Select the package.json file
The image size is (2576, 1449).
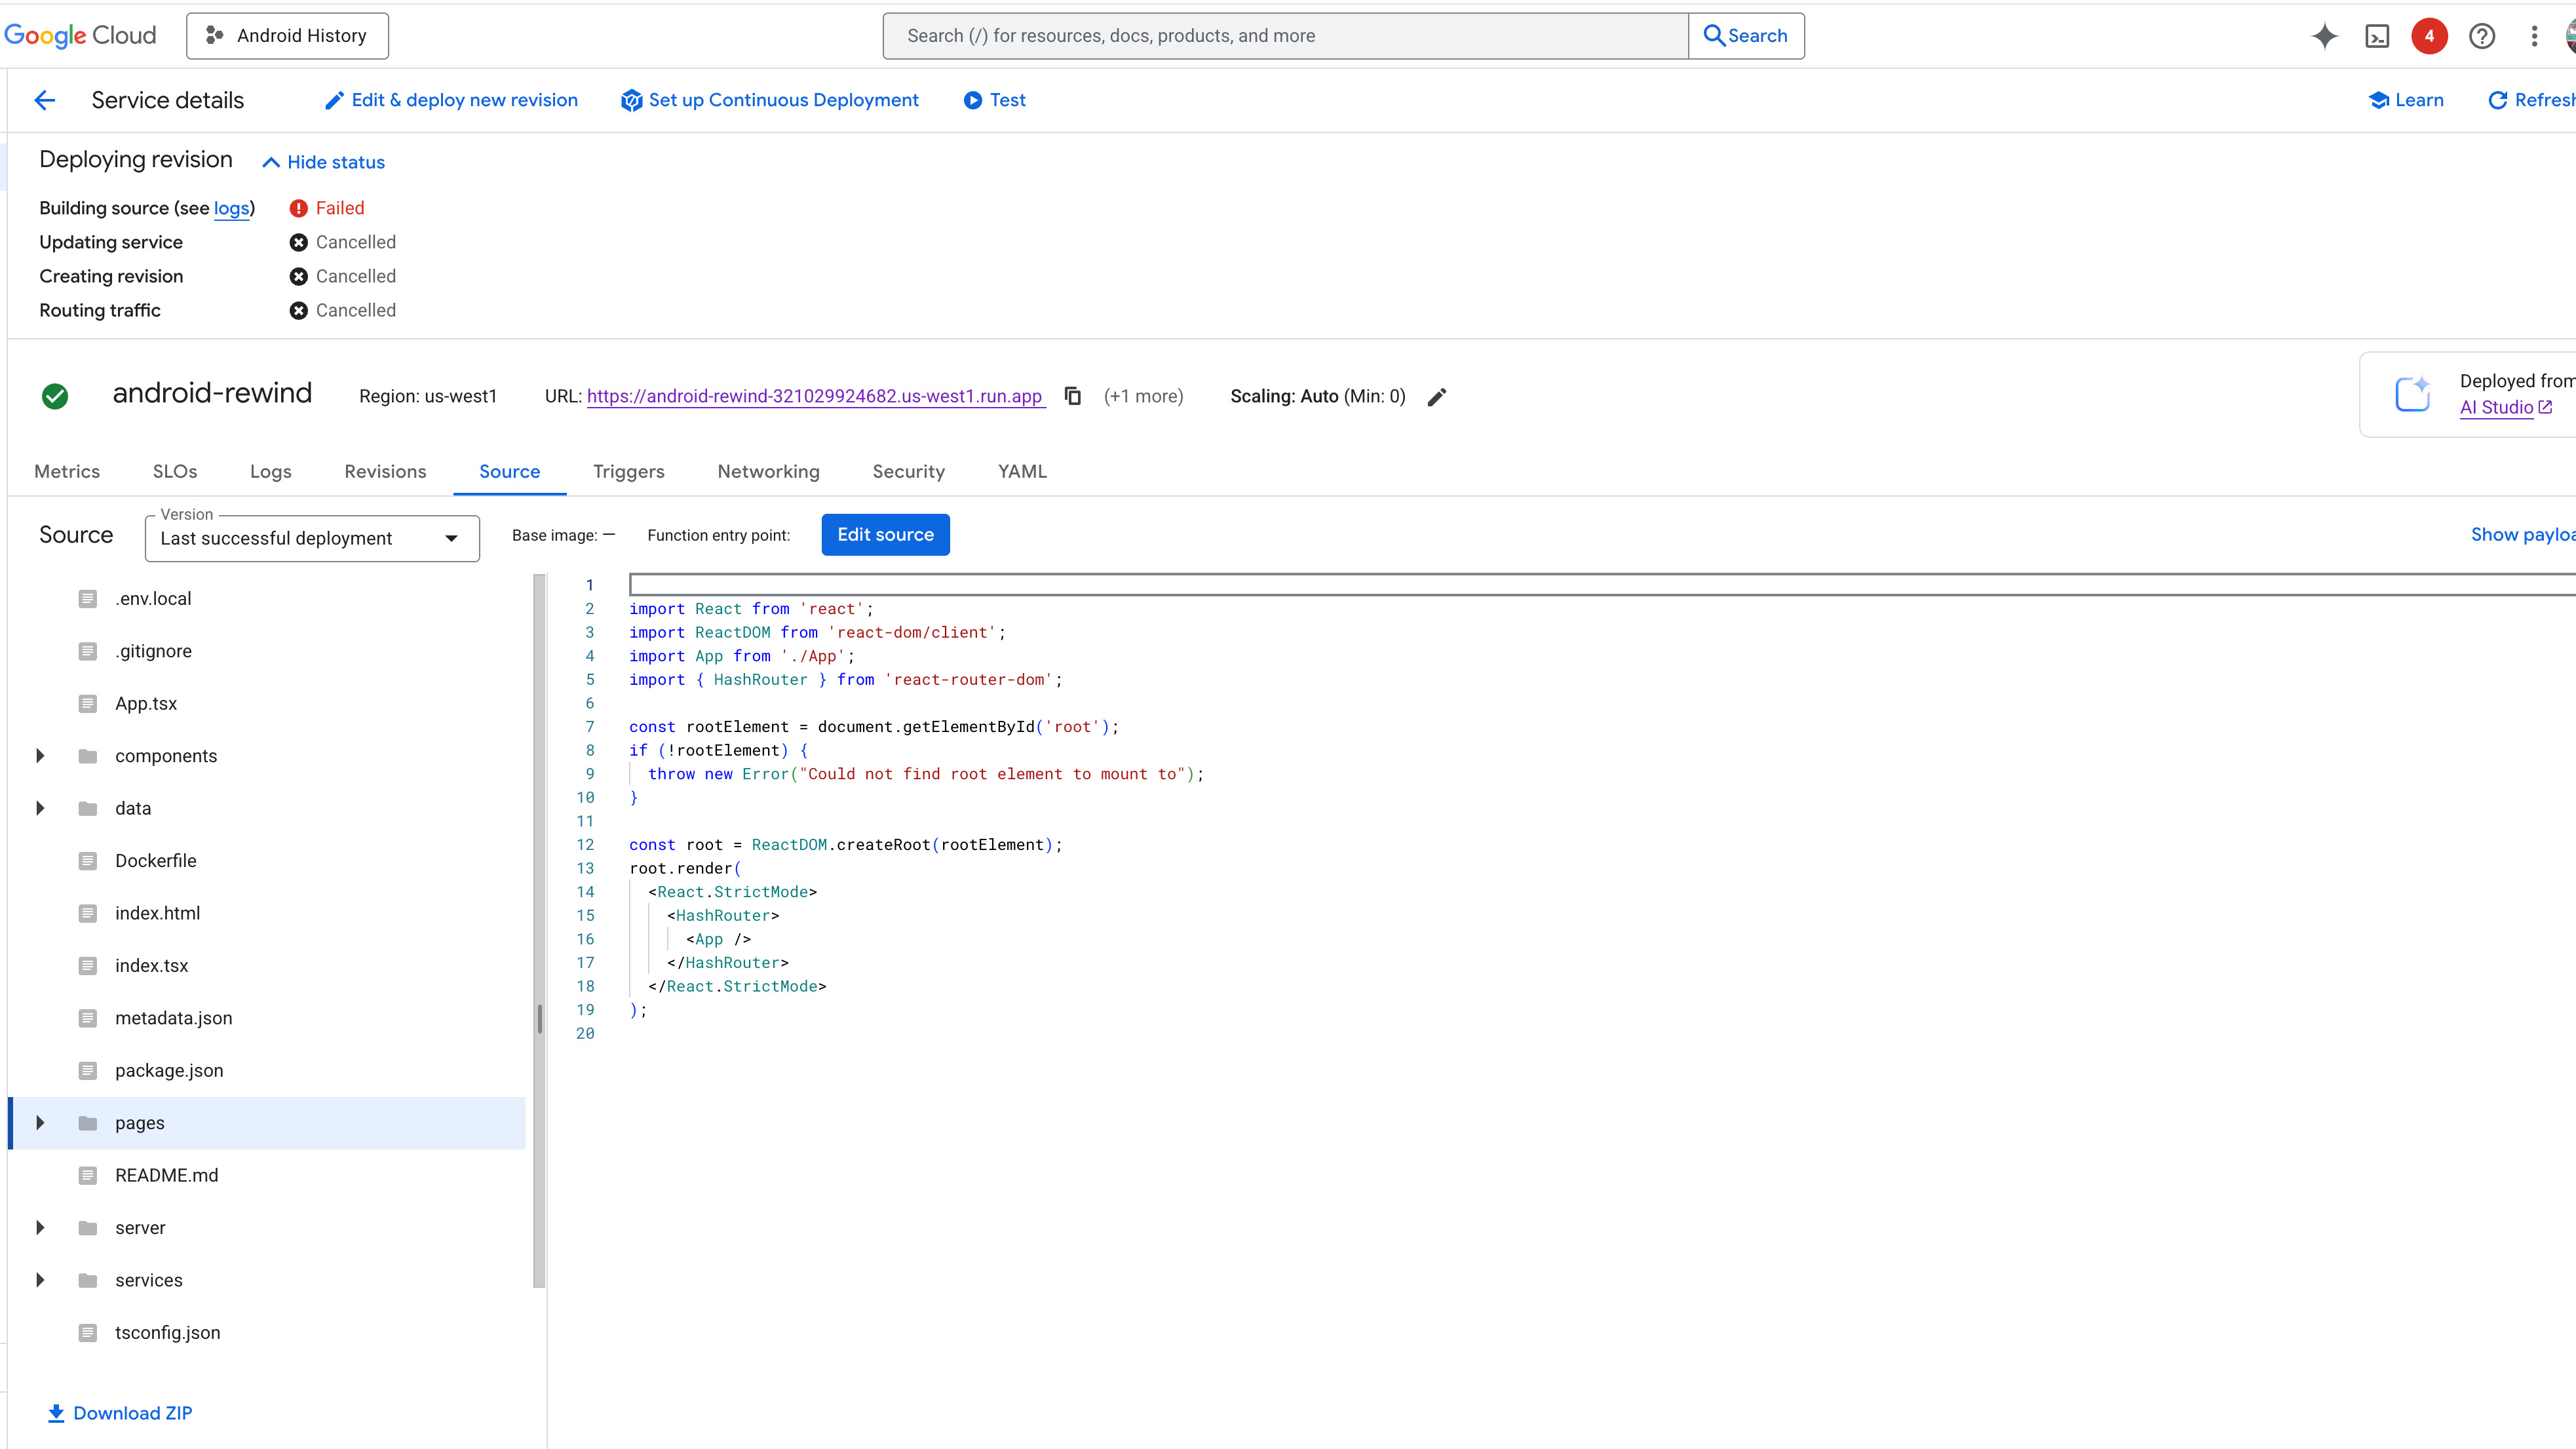pyautogui.click(x=169, y=1071)
